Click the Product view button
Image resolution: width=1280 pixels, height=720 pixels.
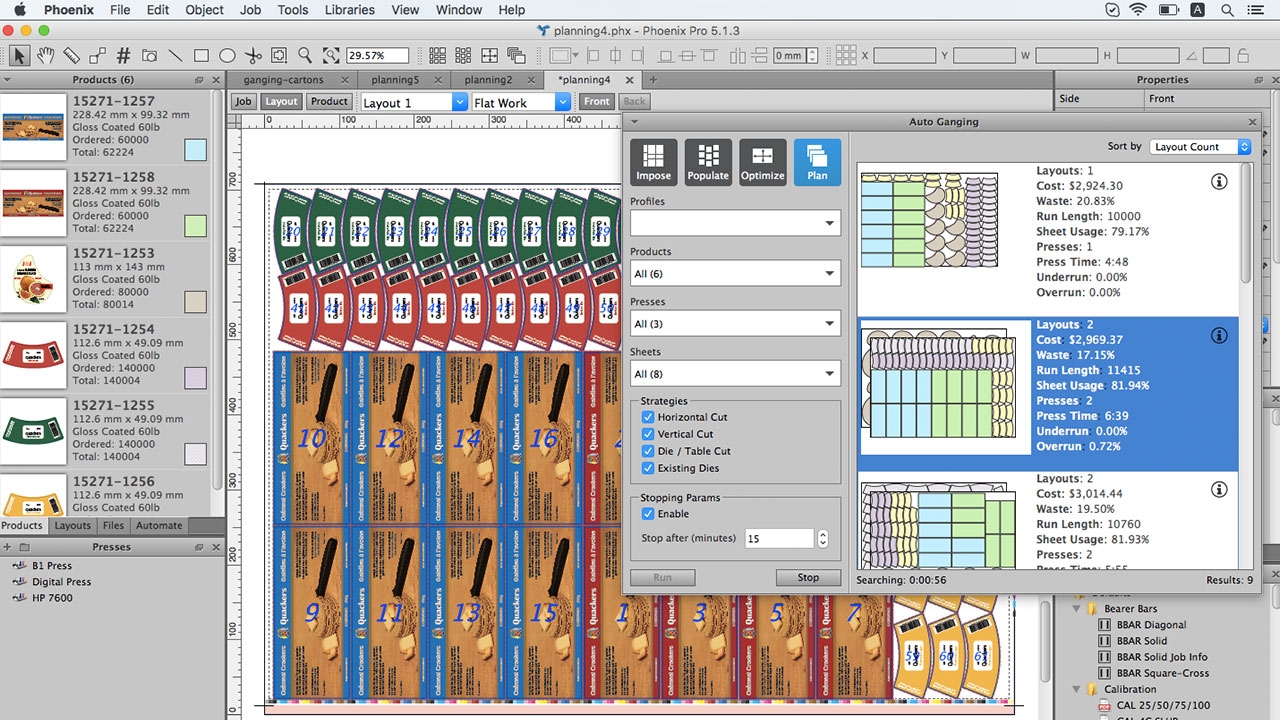coord(329,101)
